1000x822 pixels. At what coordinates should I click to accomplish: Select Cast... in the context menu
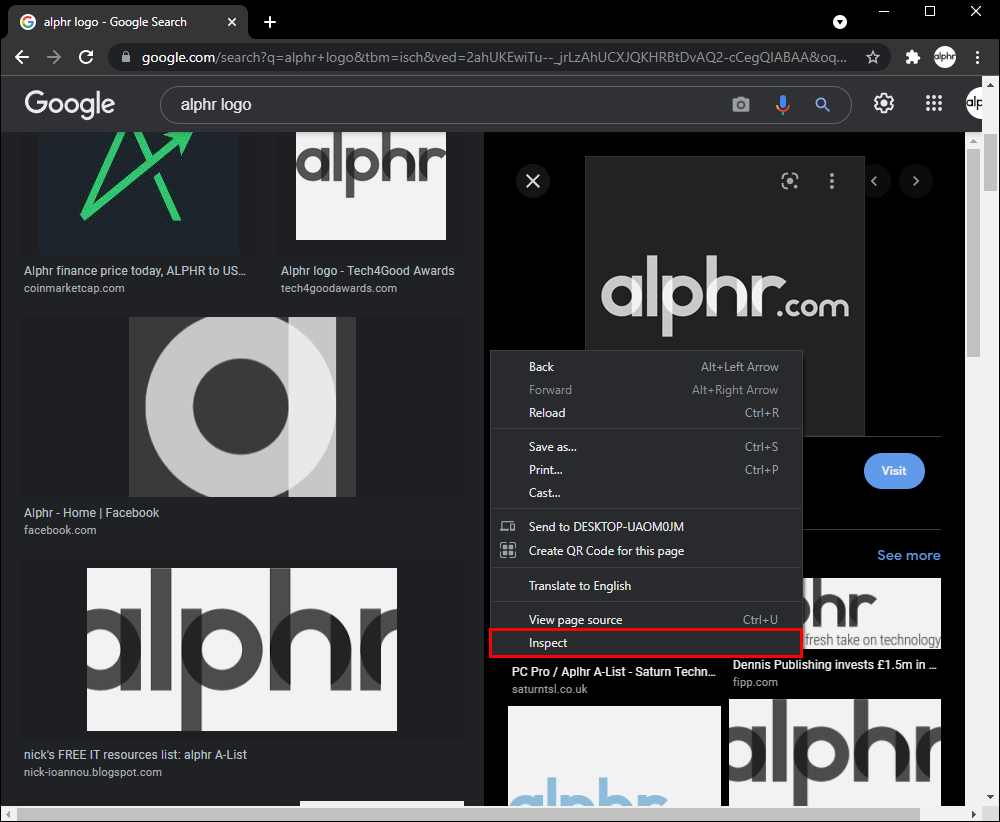coord(646,493)
